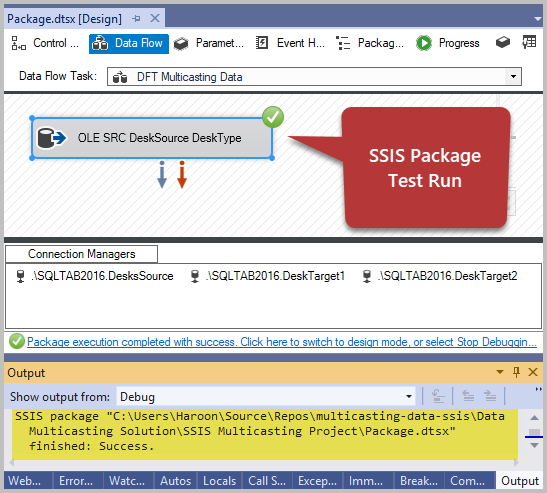Switch to the Progress tab
The image size is (547, 493).
(448, 44)
